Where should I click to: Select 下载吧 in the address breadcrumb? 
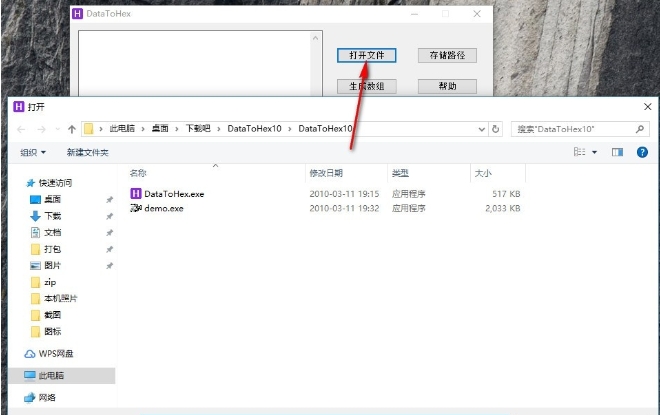click(x=198, y=129)
